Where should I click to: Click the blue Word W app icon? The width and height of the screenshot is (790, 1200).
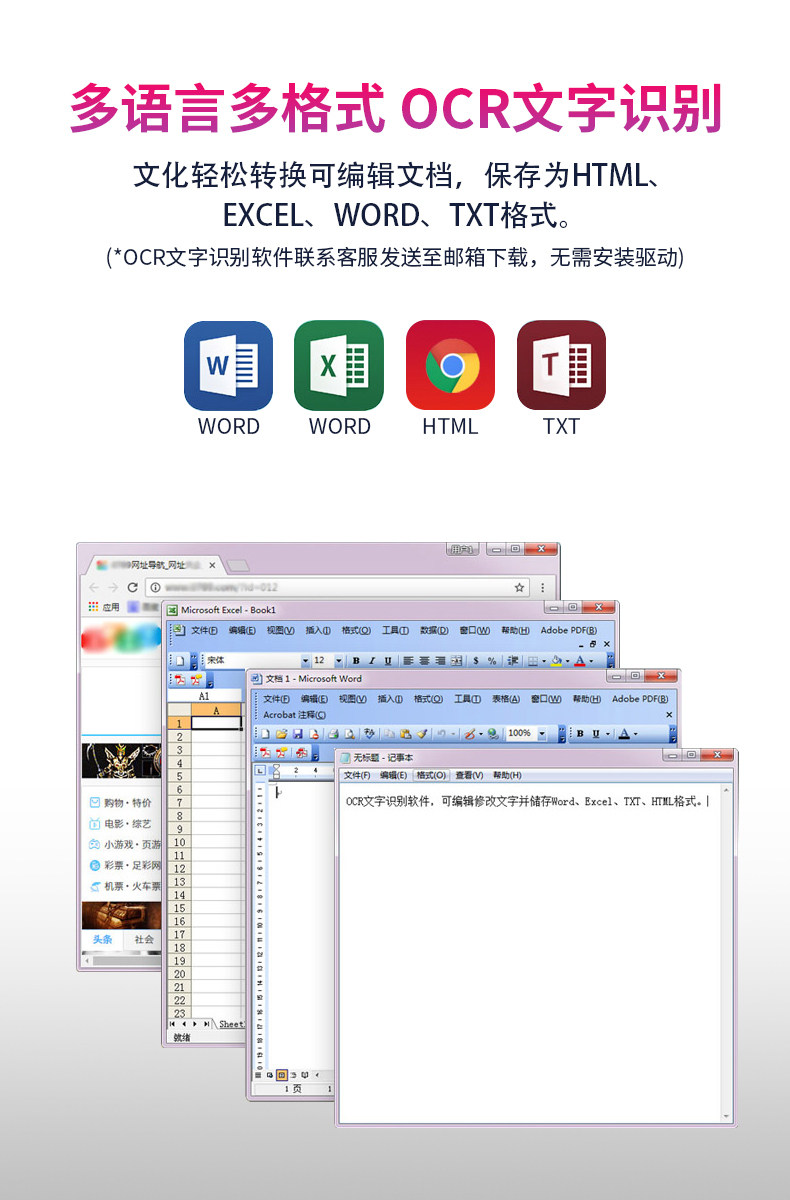point(228,365)
